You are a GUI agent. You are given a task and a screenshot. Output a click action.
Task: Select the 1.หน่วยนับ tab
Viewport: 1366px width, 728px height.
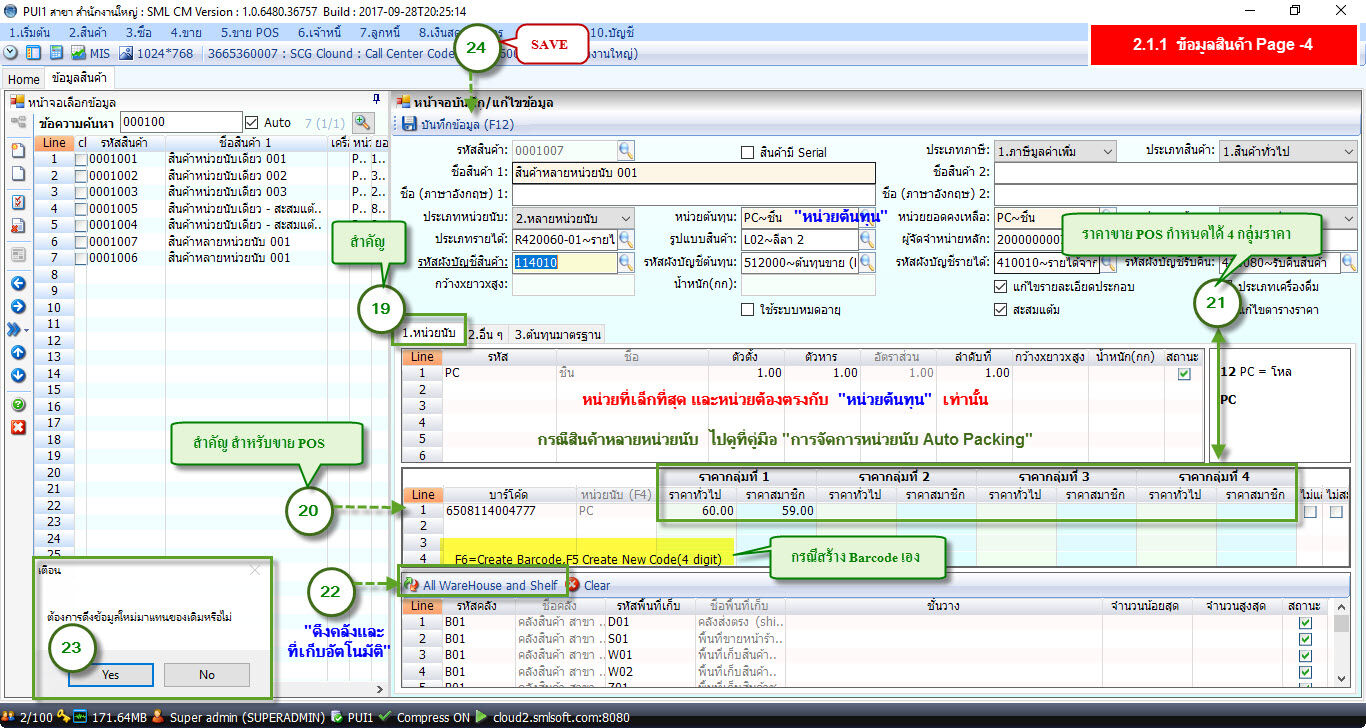click(x=428, y=333)
